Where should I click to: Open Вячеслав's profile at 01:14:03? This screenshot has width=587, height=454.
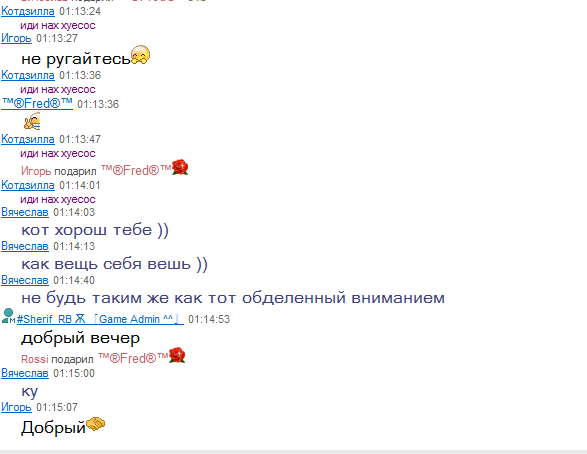25,212
